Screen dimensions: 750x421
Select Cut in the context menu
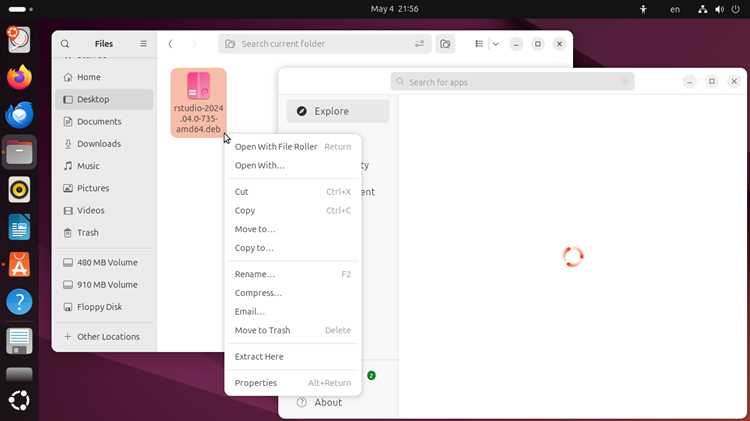(293, 192)
